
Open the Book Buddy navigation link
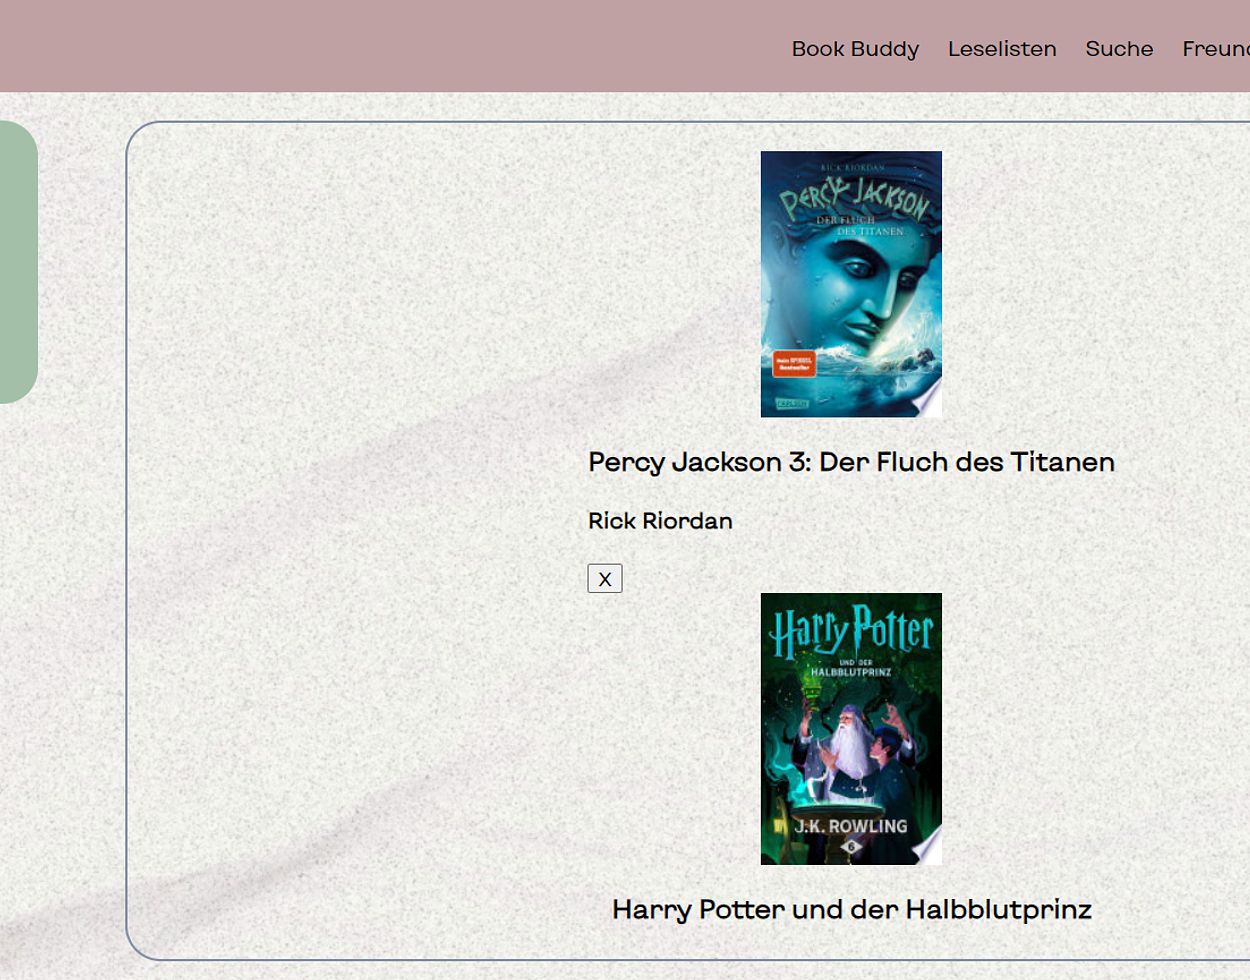click(855, 49)
